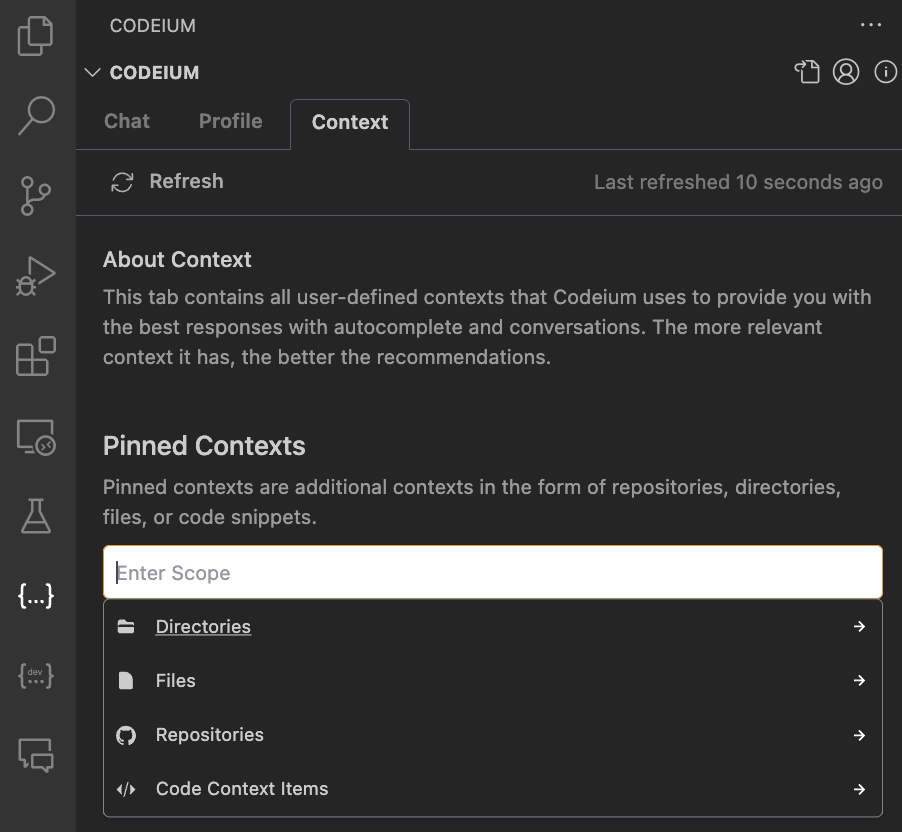Click the 'About Context' heading
The height and width of the screenshot is (832, 902).
(x=177, y=259)
